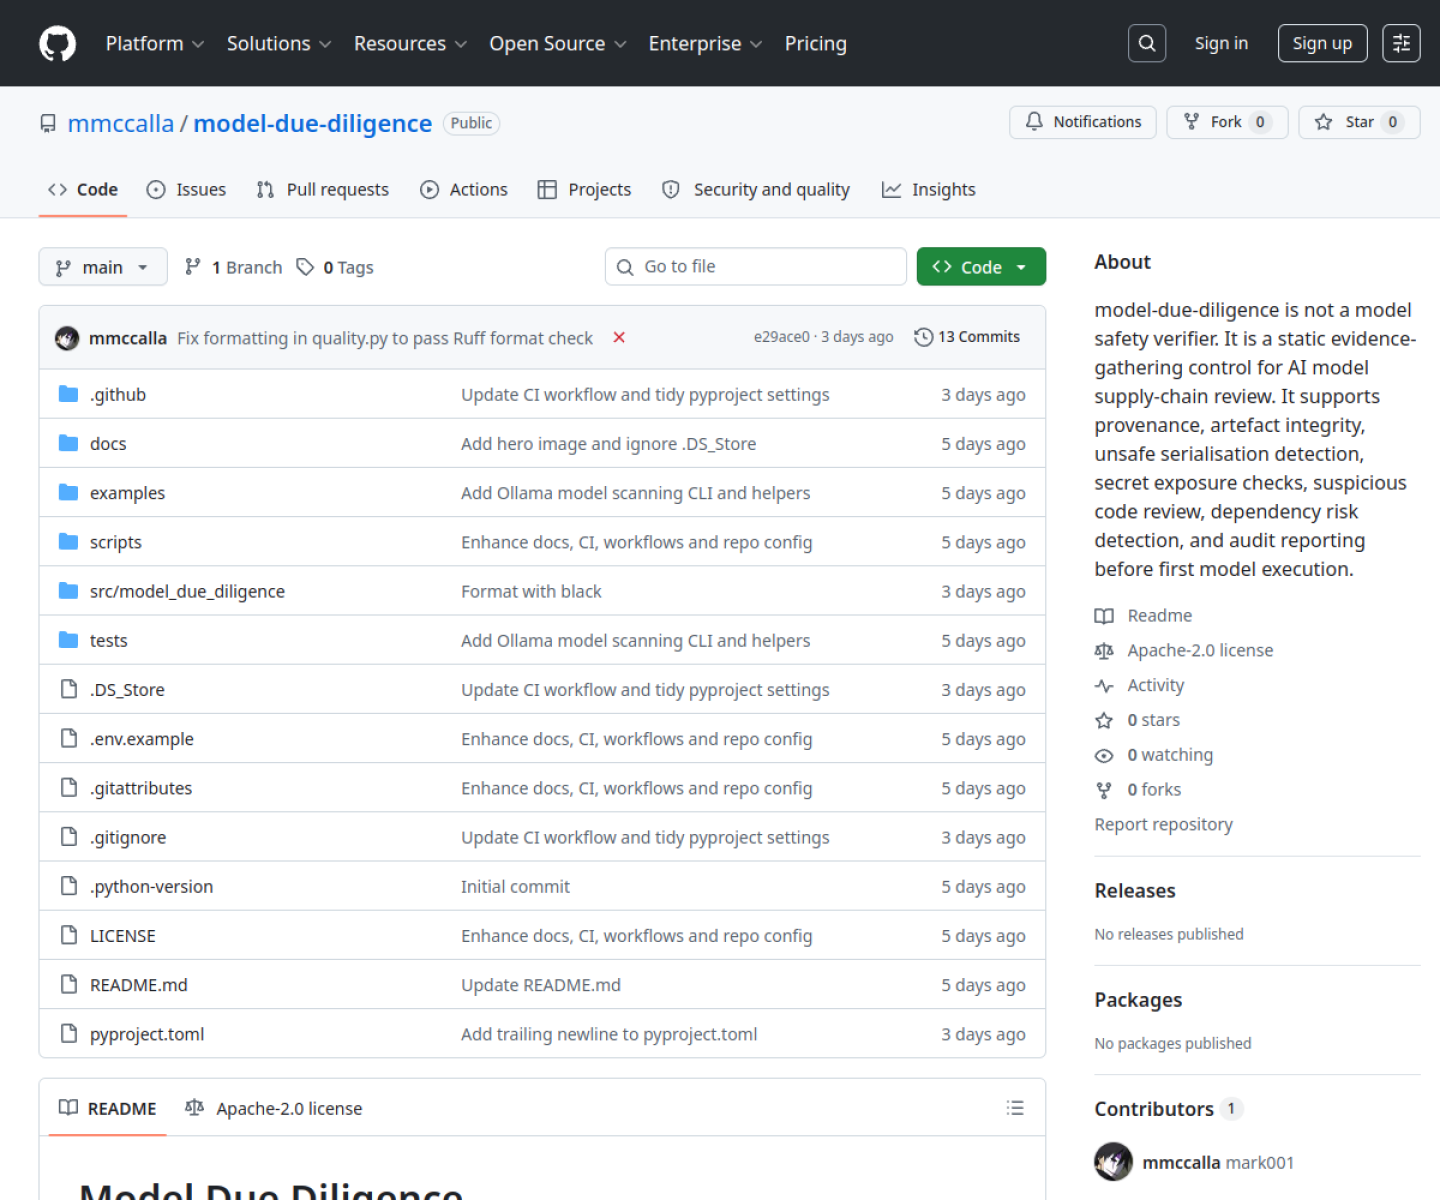Open the green Code dropdown button

[981, 267]
